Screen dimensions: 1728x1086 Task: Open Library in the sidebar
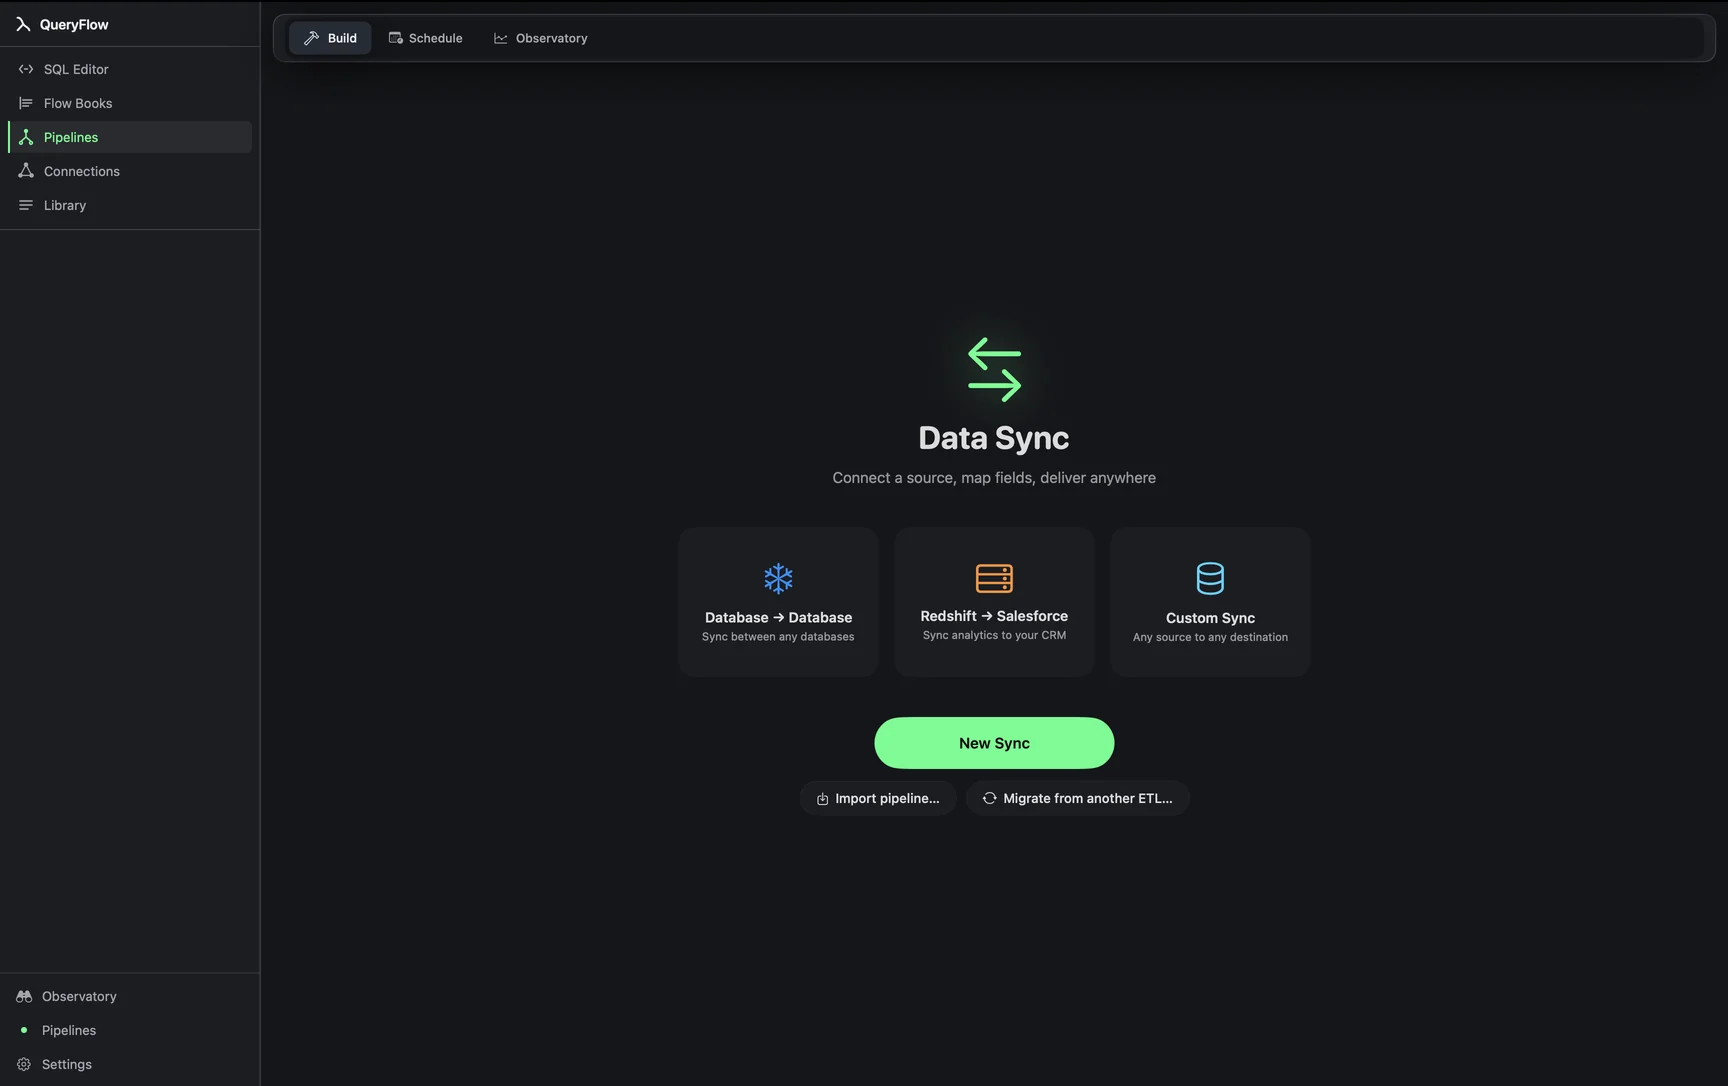(x=130, y=205)
